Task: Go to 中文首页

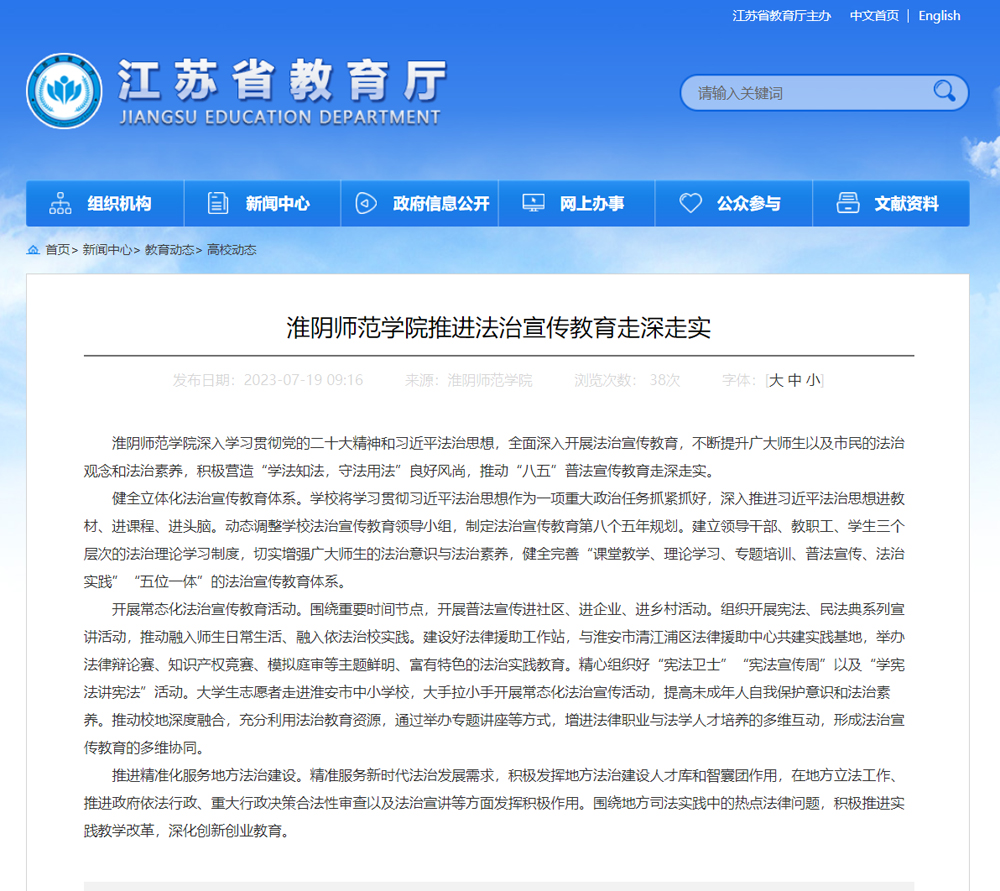Action: 874,16
